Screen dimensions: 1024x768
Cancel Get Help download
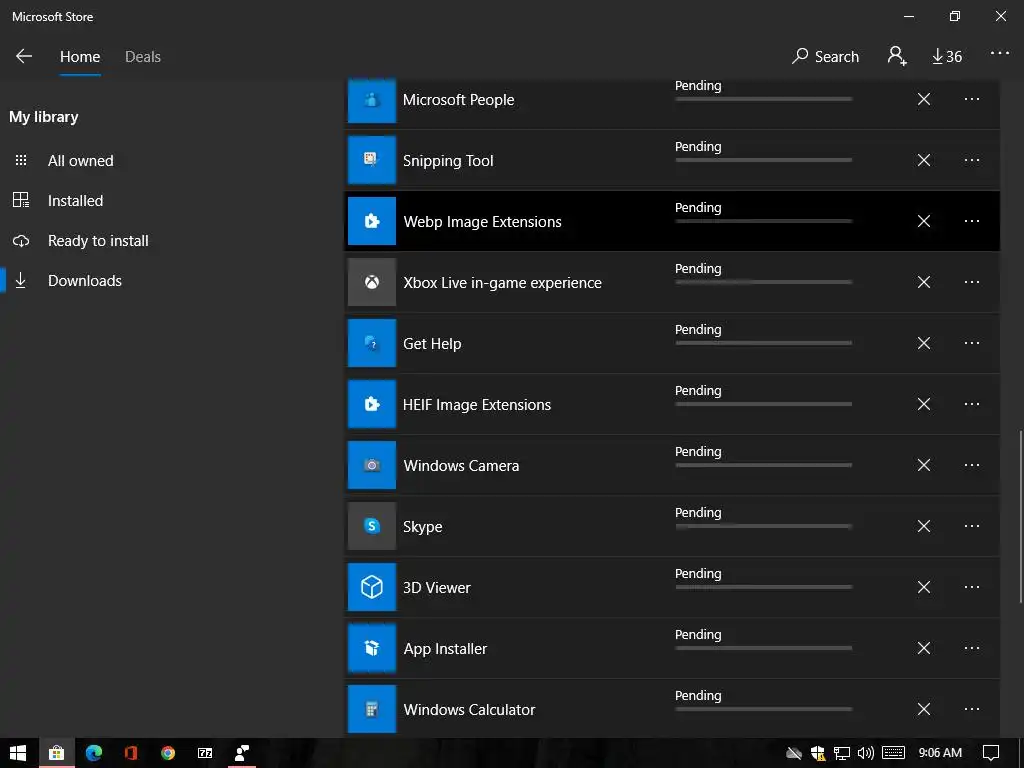pyautogui.click(x=923, y=343)
